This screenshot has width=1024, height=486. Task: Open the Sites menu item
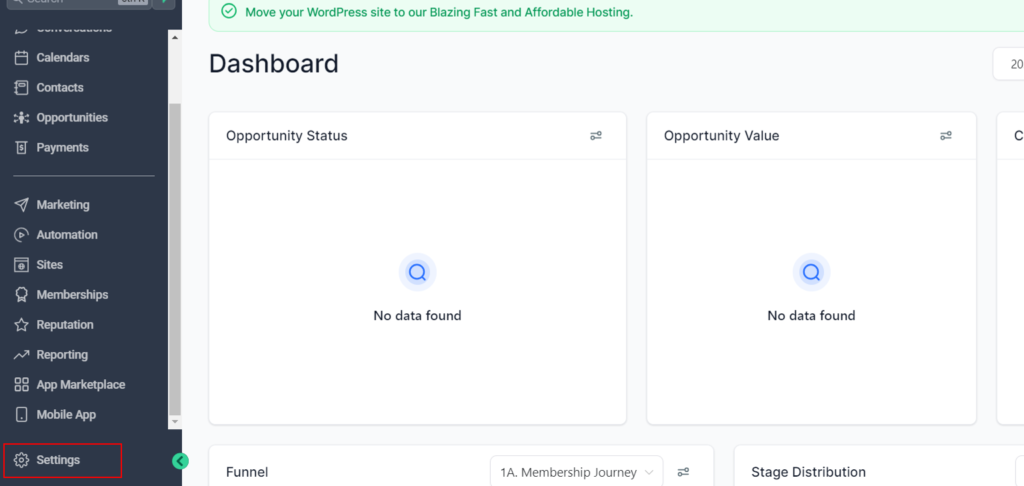pos(49,265)
